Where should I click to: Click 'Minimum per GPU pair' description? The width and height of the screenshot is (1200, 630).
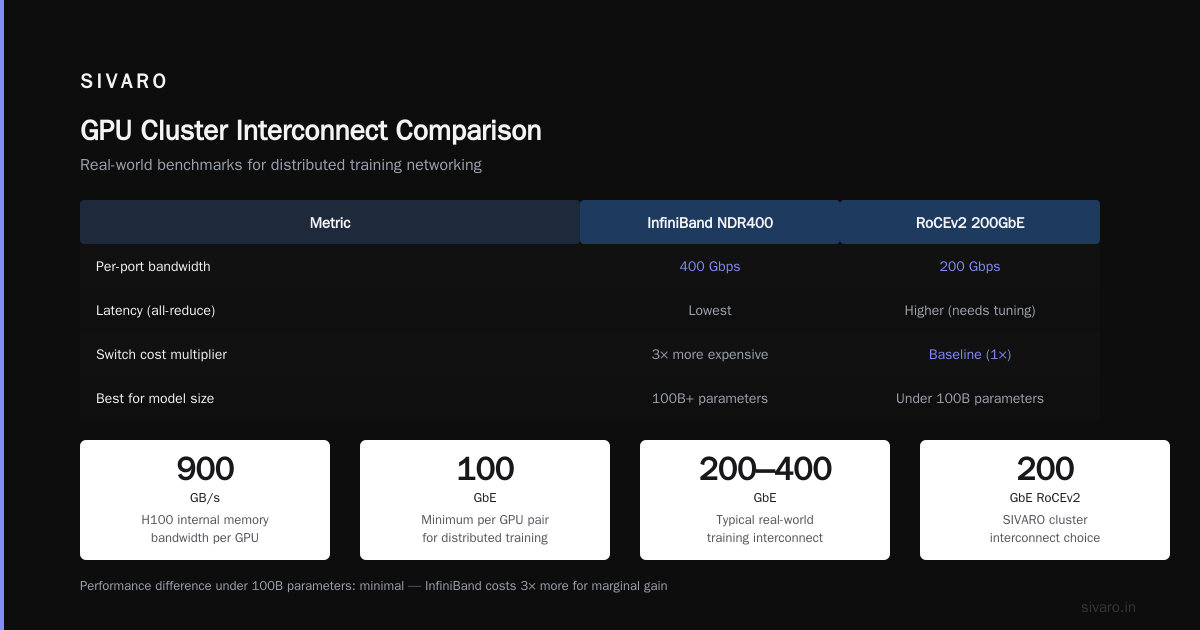[x=485, y=529]
